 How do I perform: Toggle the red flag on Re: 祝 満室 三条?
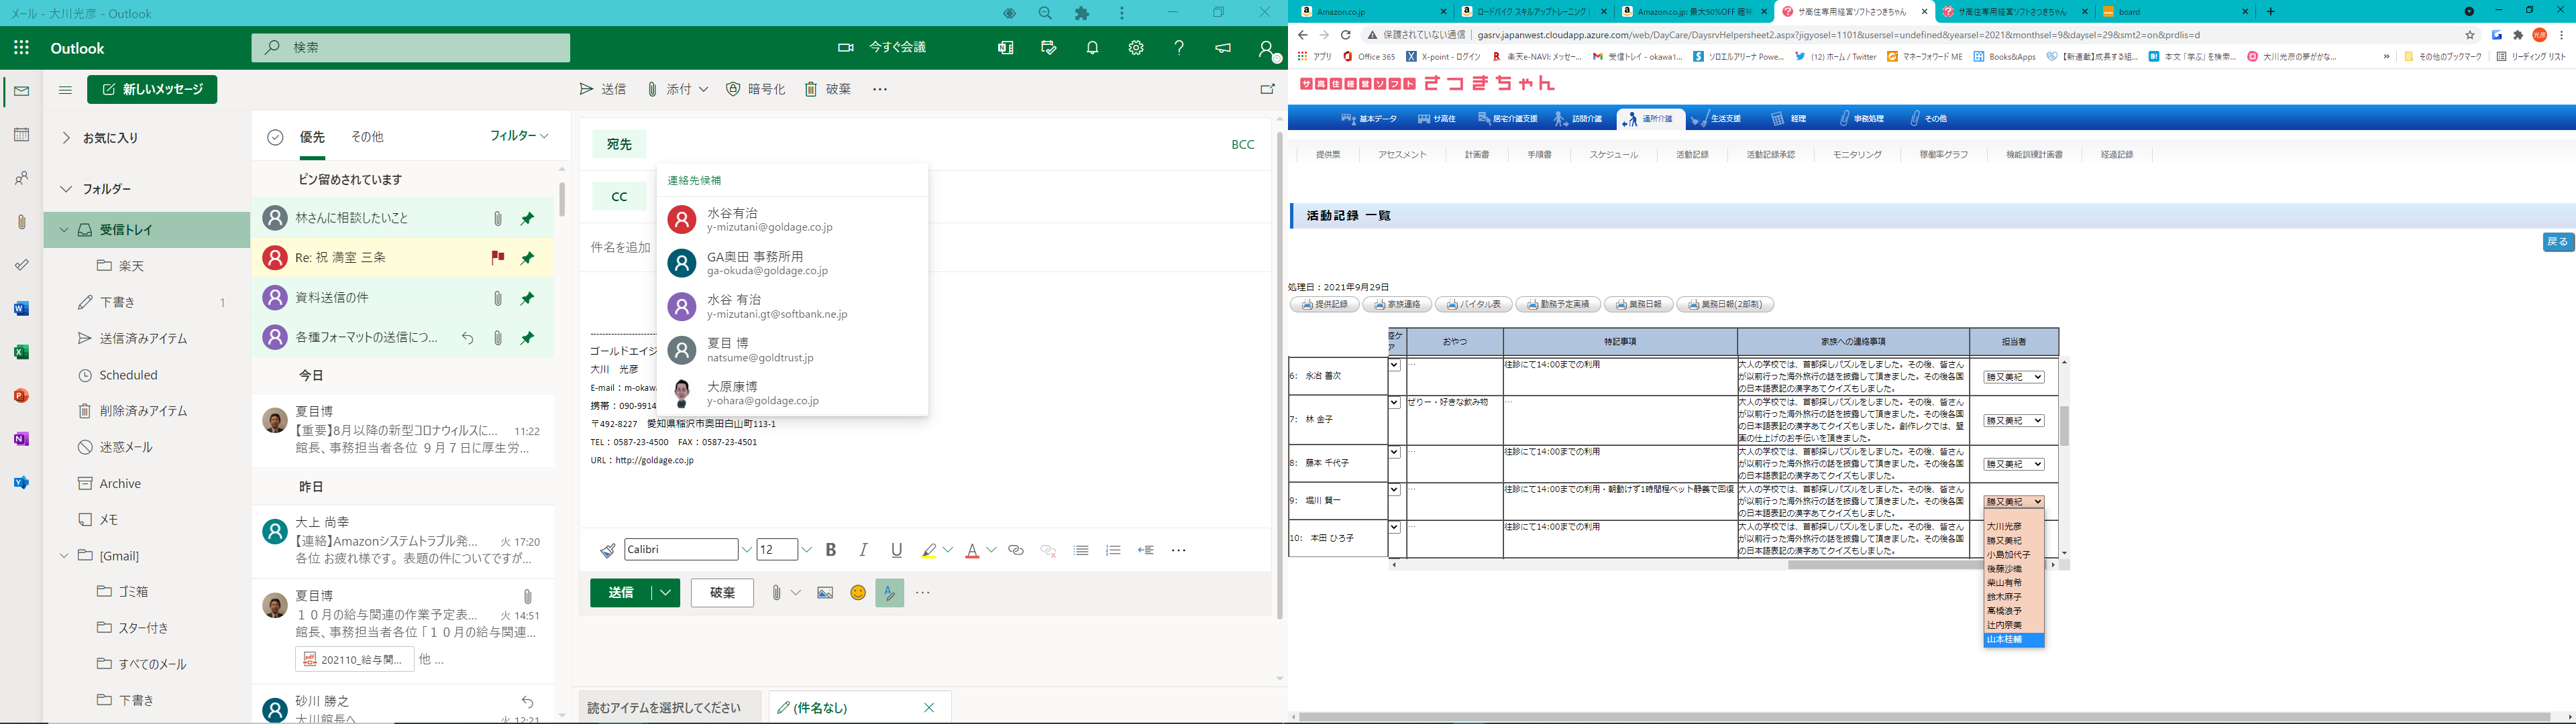click(497, 258)
